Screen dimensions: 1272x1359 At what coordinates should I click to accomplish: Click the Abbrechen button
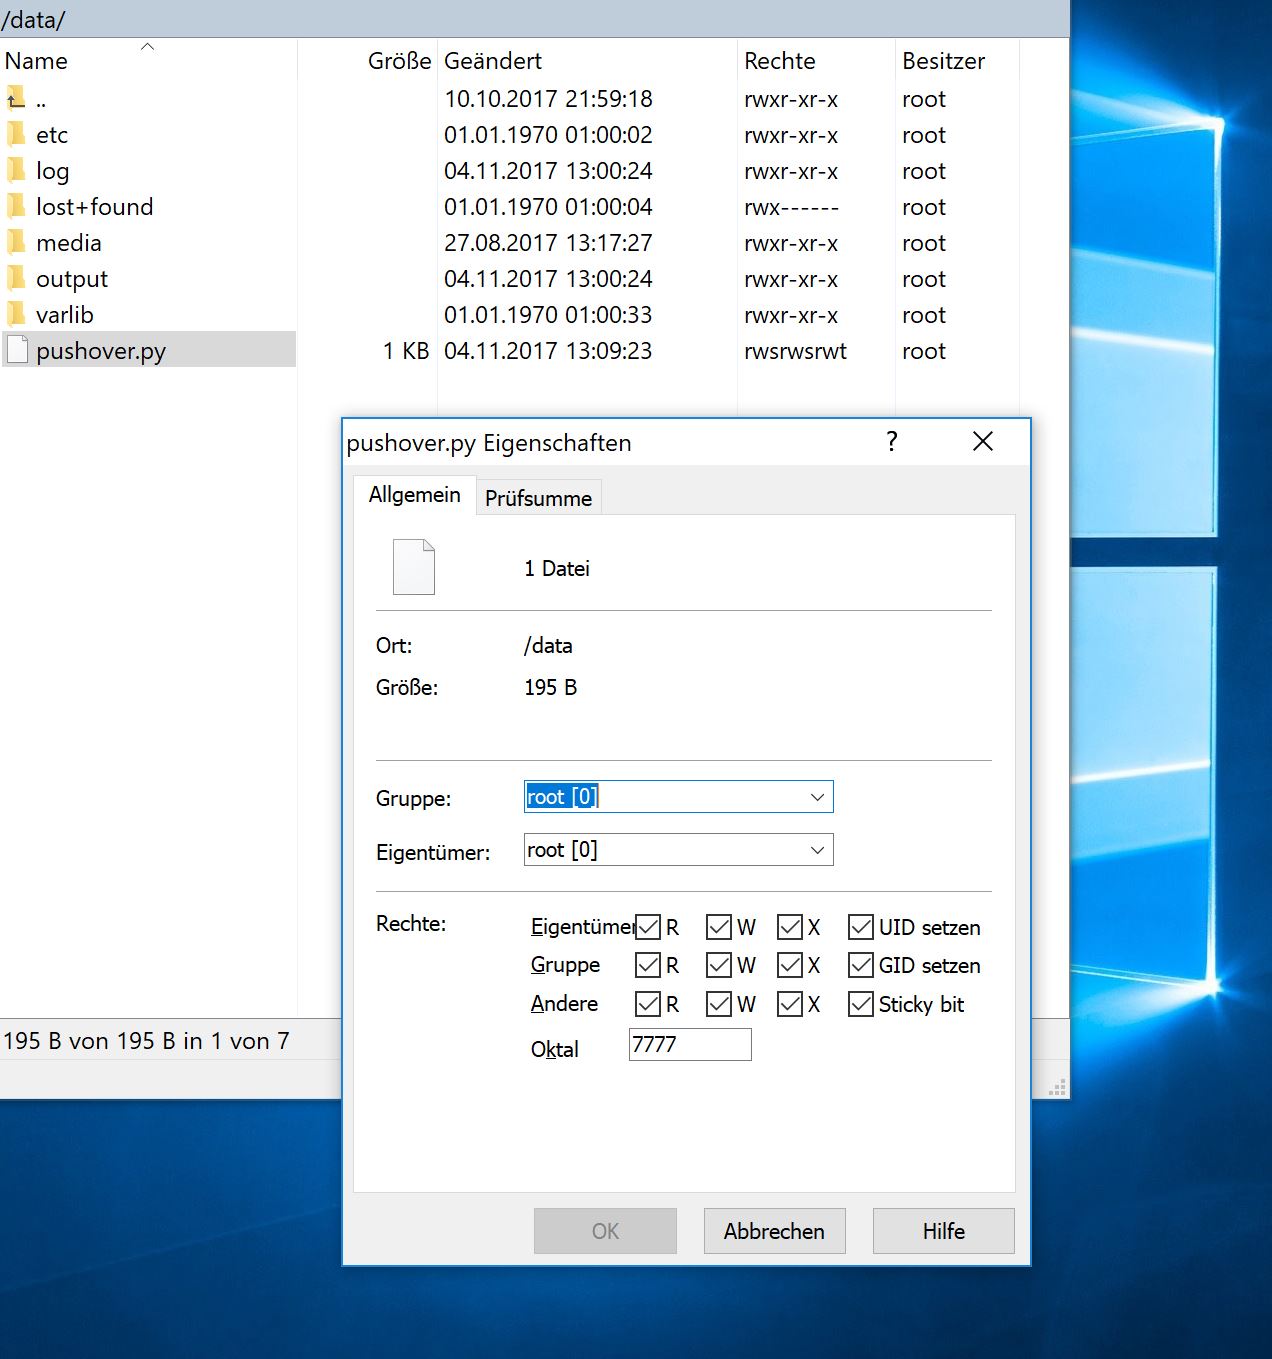[774, 1231]
